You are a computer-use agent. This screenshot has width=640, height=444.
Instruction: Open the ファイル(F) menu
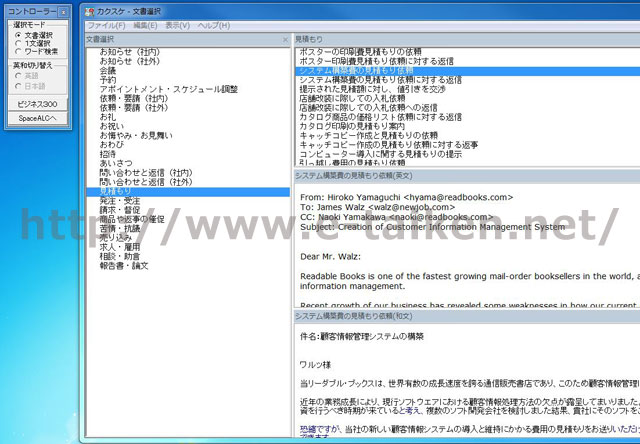click(106, 24)
